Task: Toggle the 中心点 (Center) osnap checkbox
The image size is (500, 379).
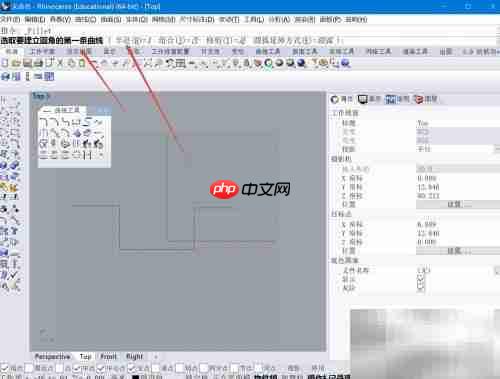Action: (x=100, y=368)
